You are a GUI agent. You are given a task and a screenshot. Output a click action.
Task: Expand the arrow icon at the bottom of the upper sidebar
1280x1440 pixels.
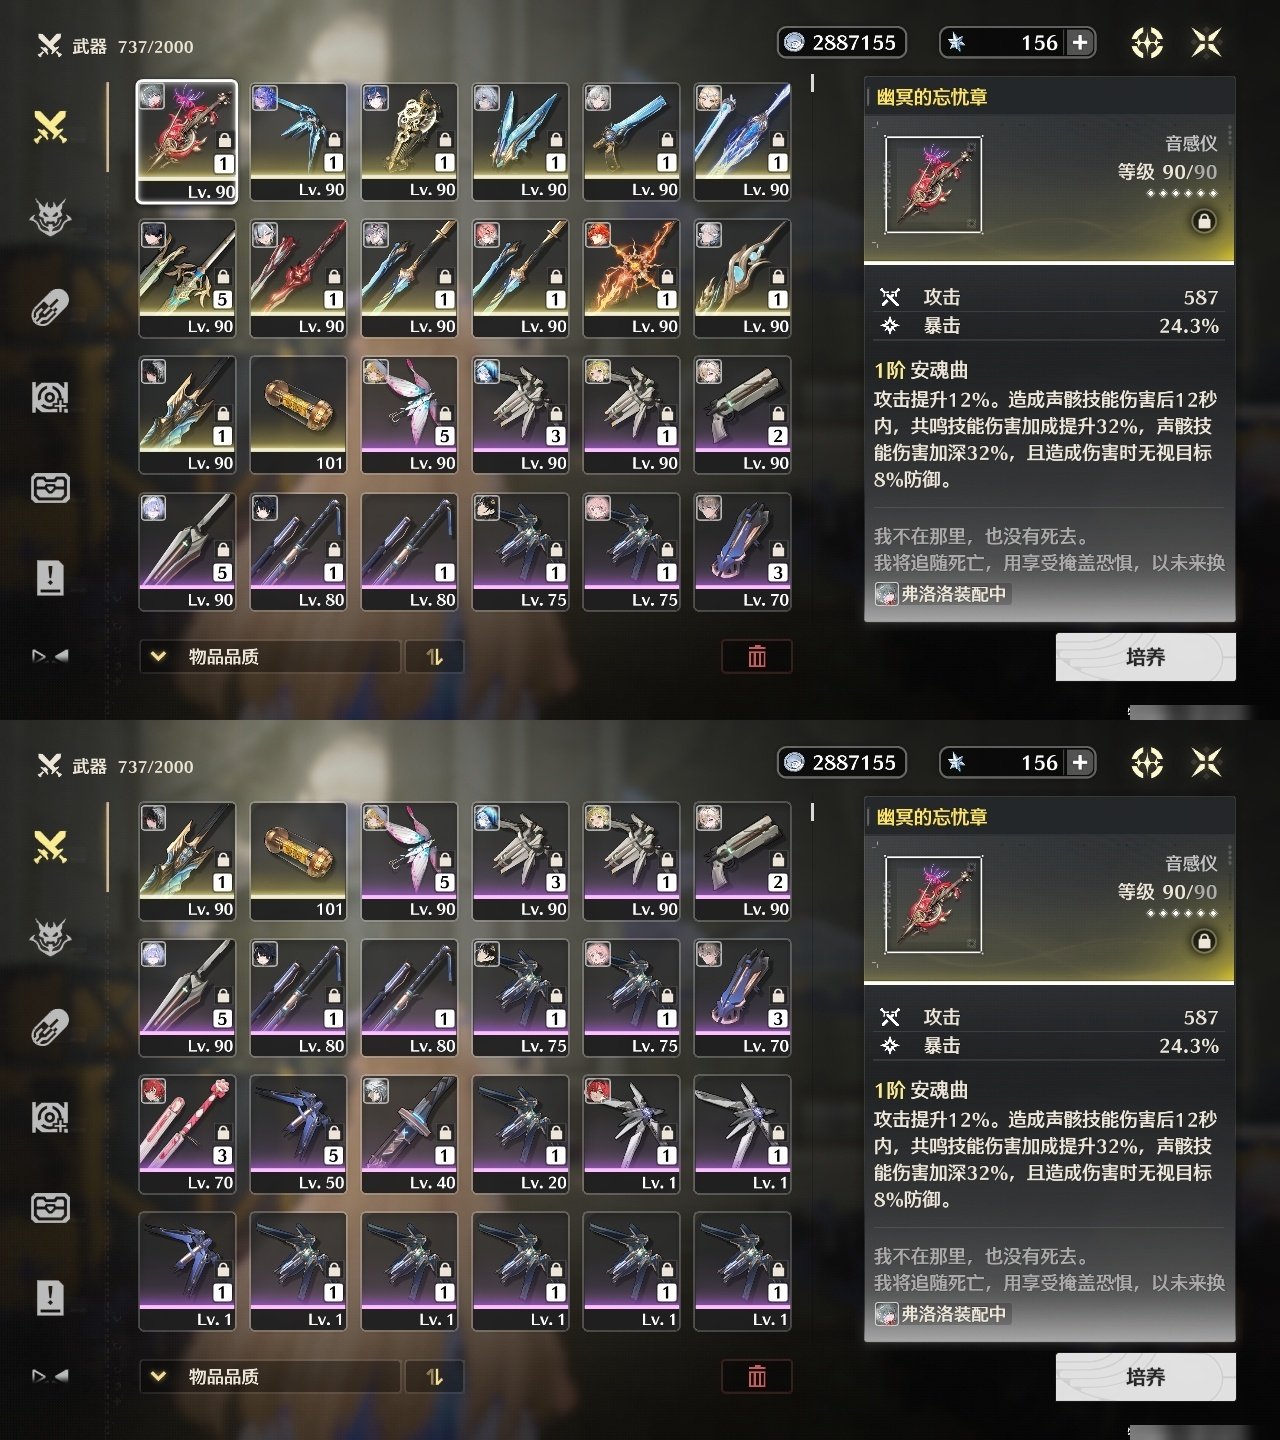(x=50, y=656)
